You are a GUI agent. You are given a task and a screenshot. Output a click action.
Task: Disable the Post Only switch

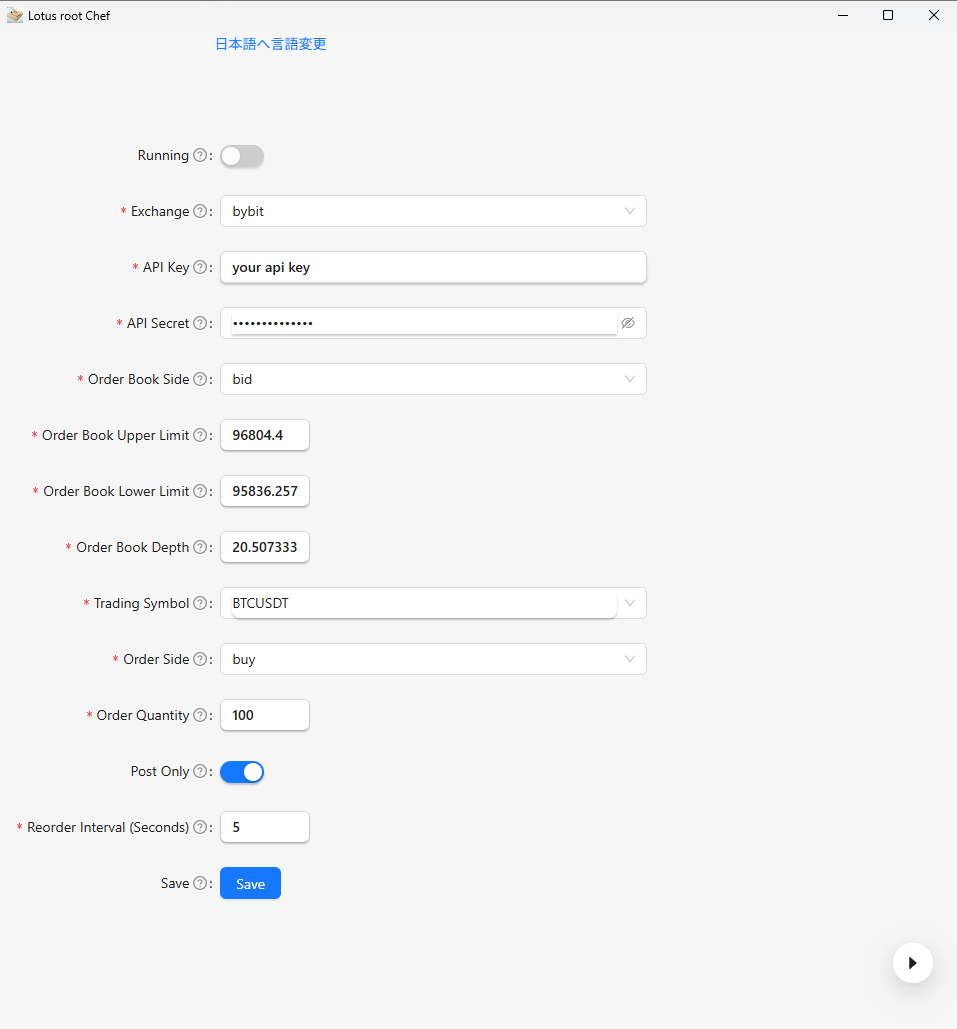click(242, 772)
